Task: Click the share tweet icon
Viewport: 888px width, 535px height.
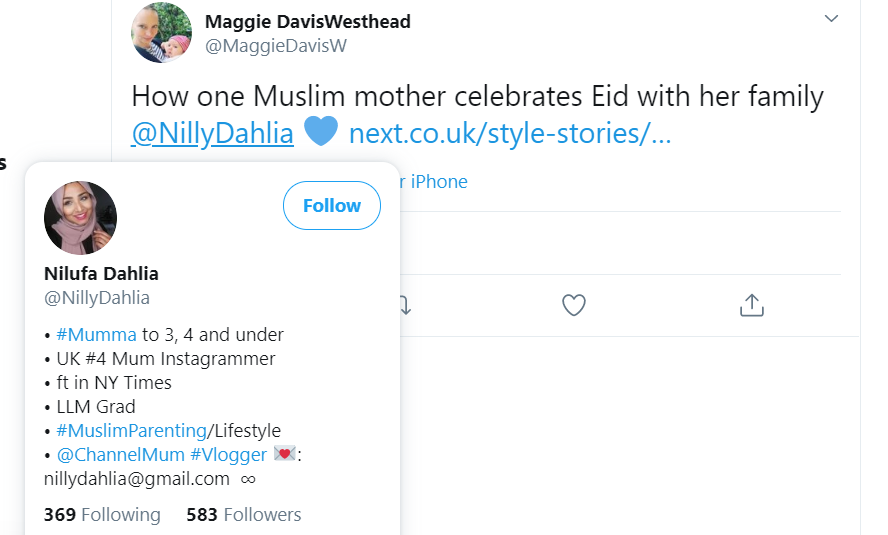Action: pyautogui.click(x=751, y=305)
